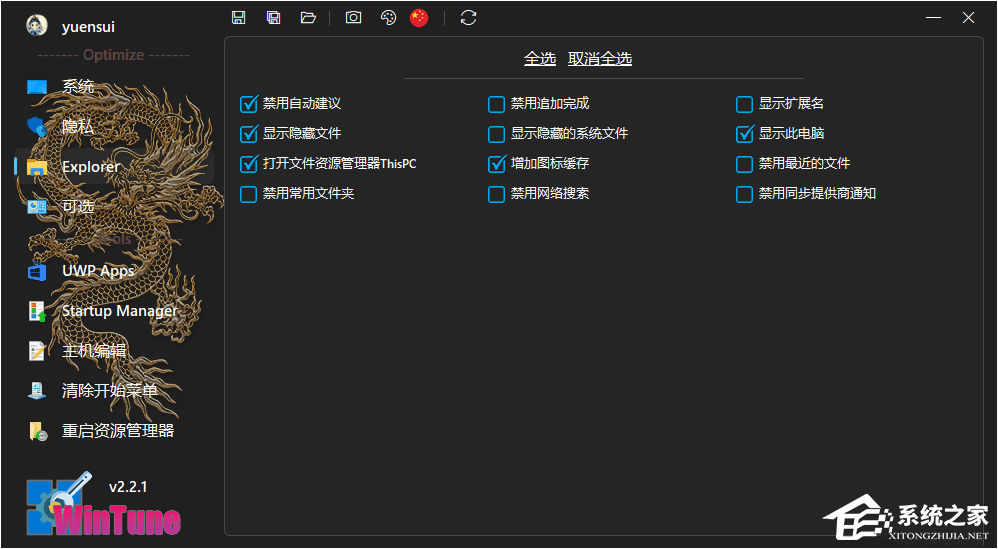Click the v2.2.1 version text
This screenshot has height=549, width=998.
point(128,487)
